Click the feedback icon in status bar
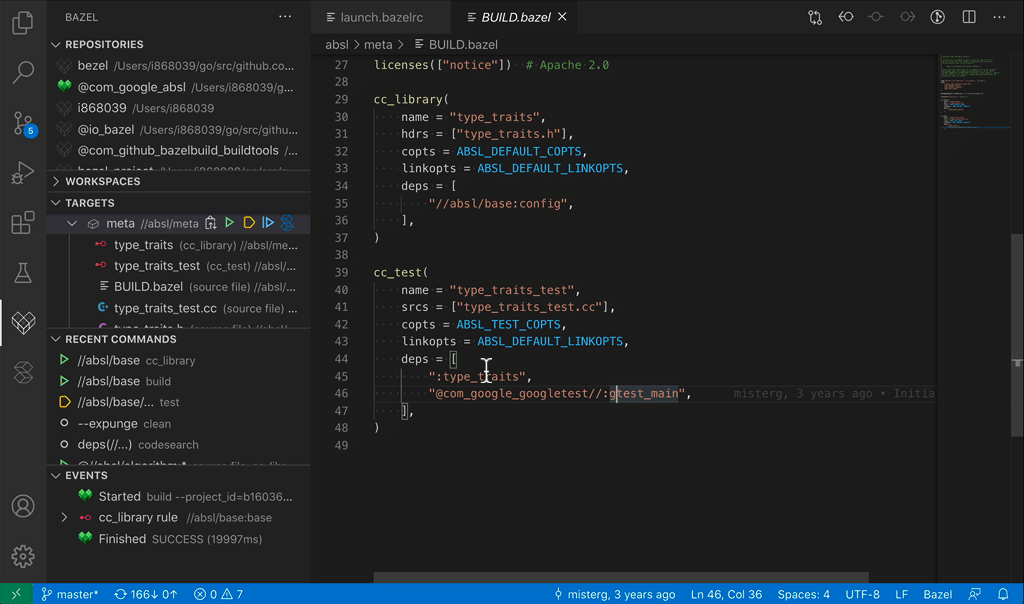Image resolution: width=1024 pixels, height=604 pixels. point(974,594)
